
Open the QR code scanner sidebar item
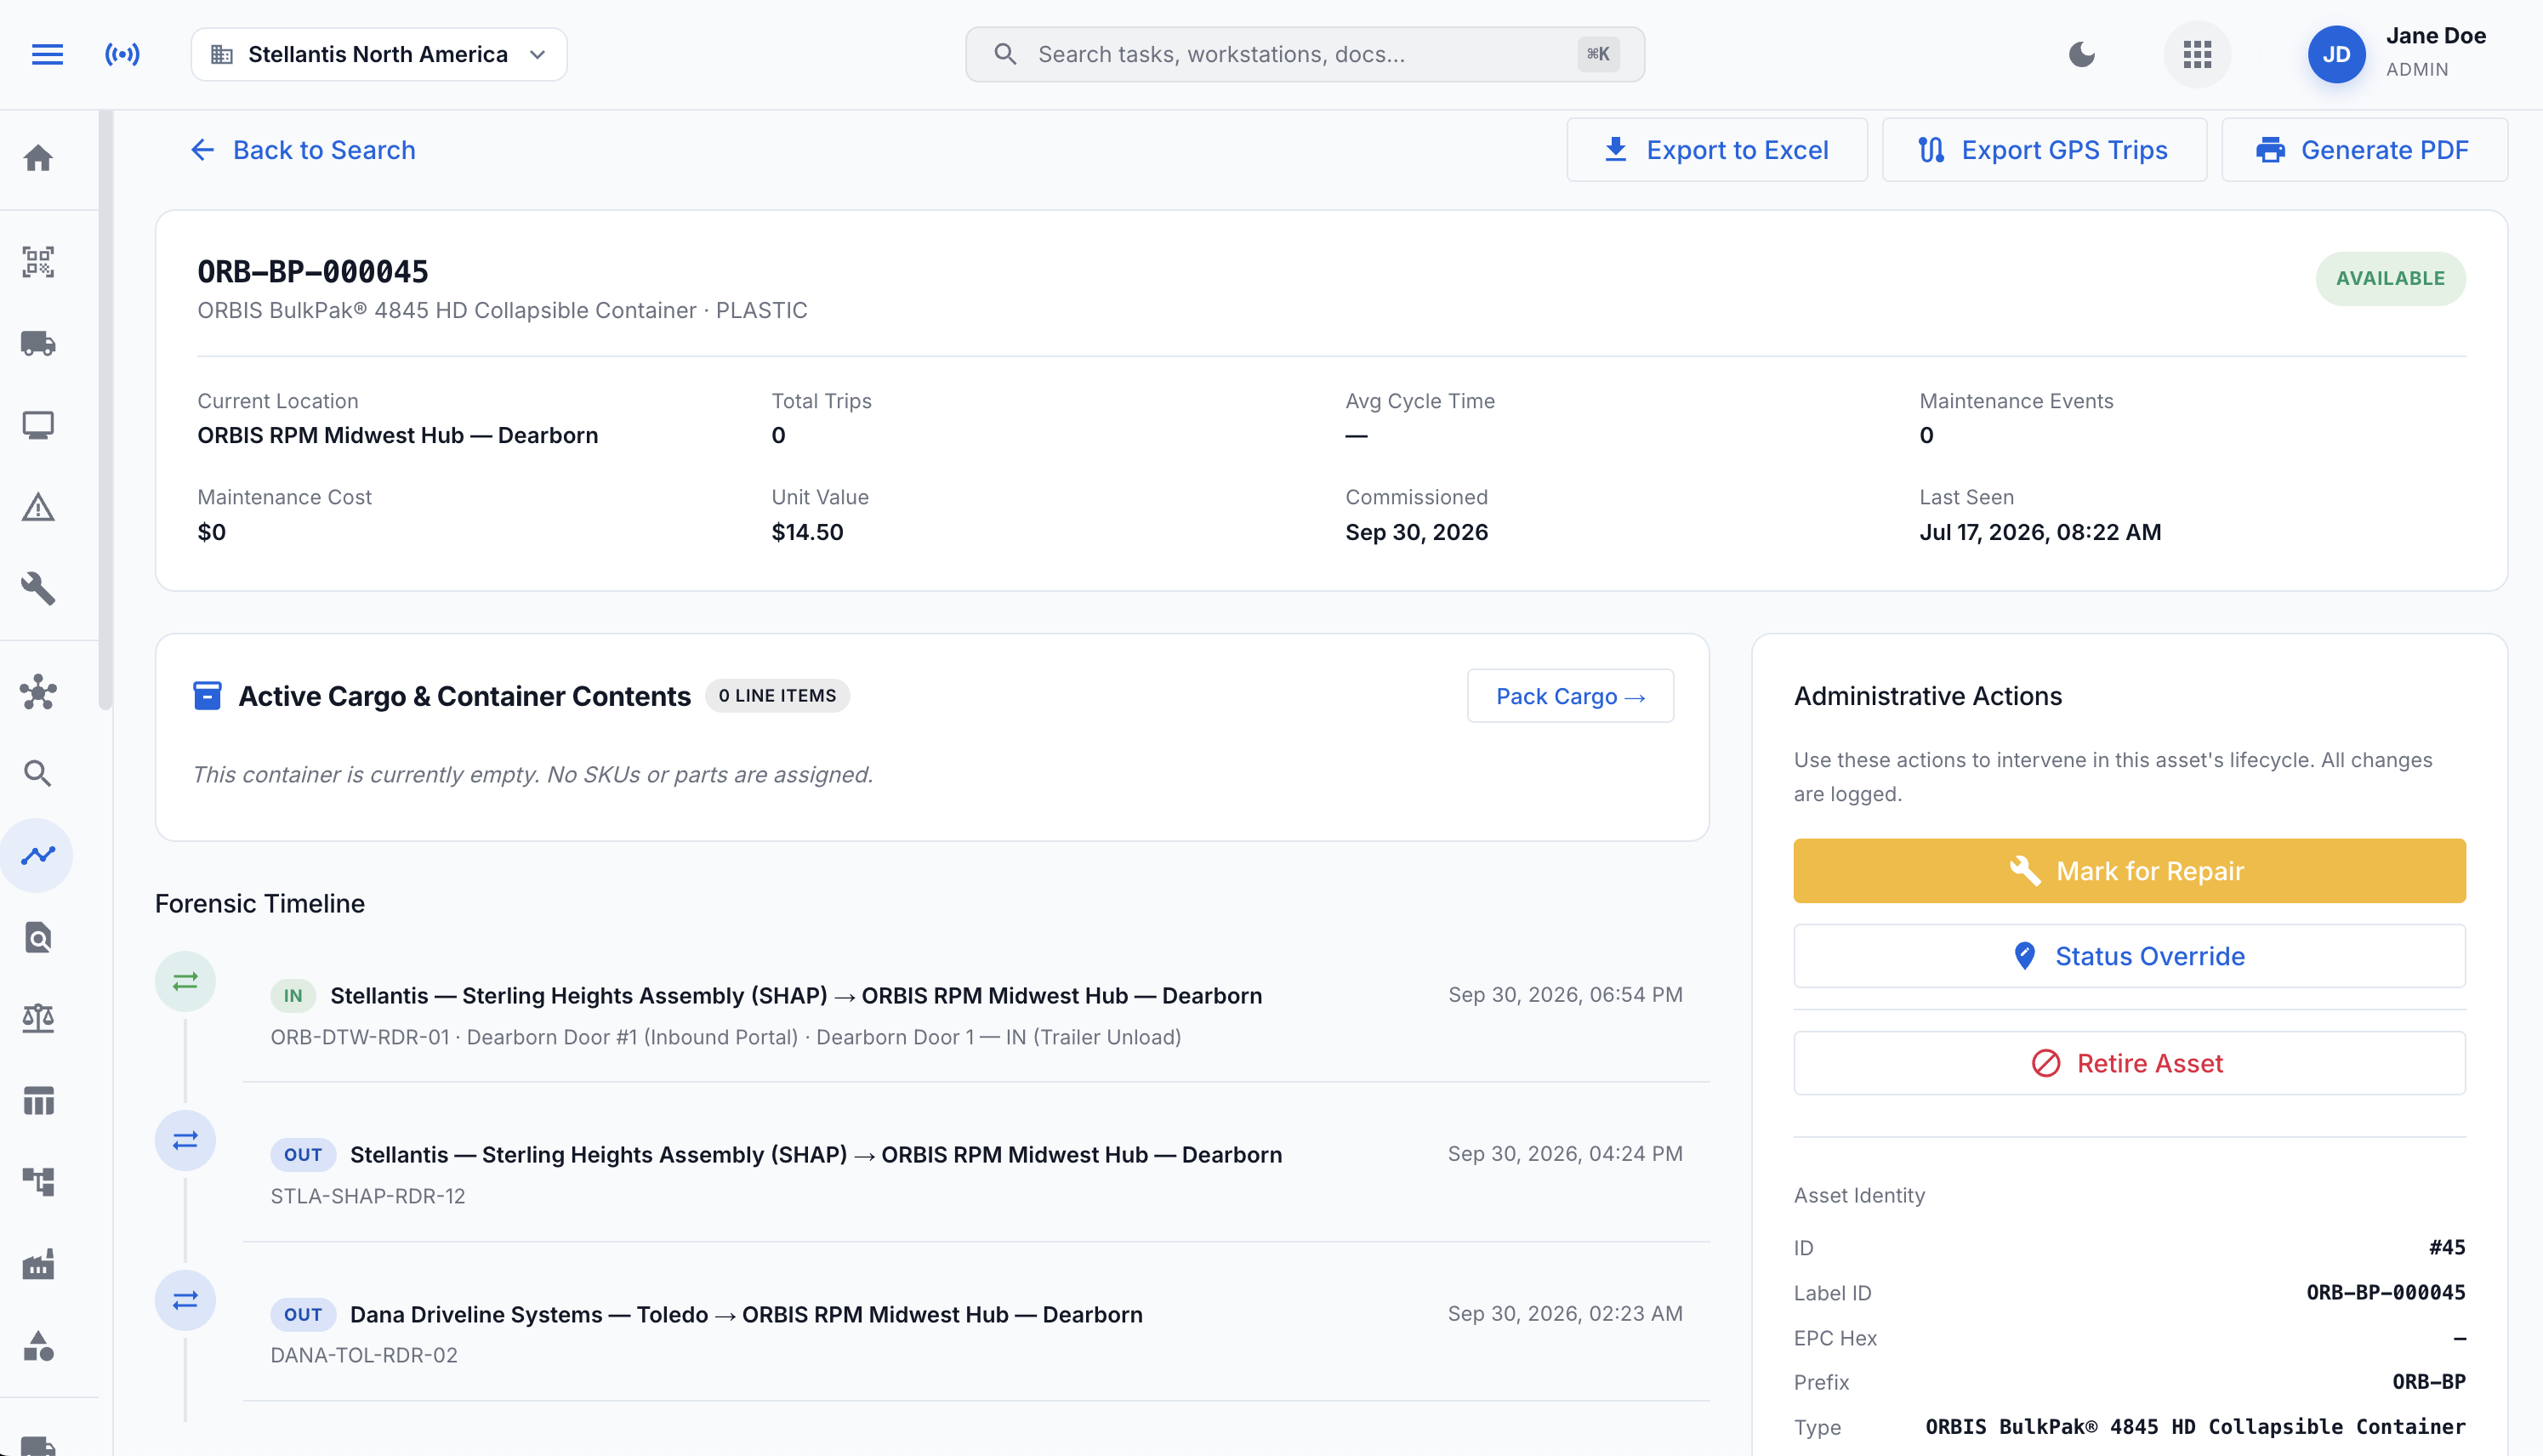pos(38,262)
